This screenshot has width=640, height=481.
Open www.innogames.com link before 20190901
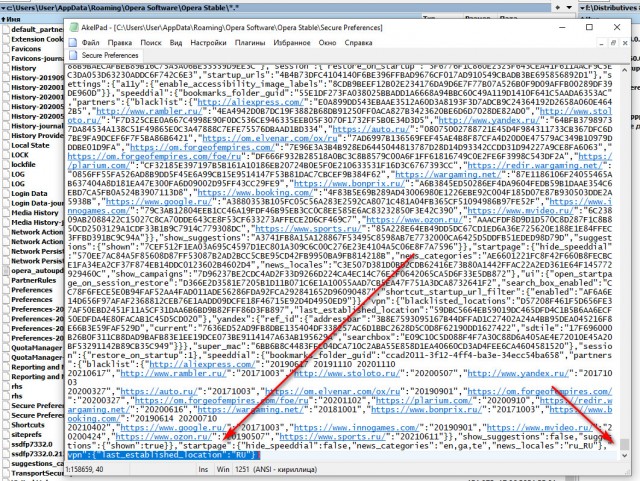[x=356, y=428]
